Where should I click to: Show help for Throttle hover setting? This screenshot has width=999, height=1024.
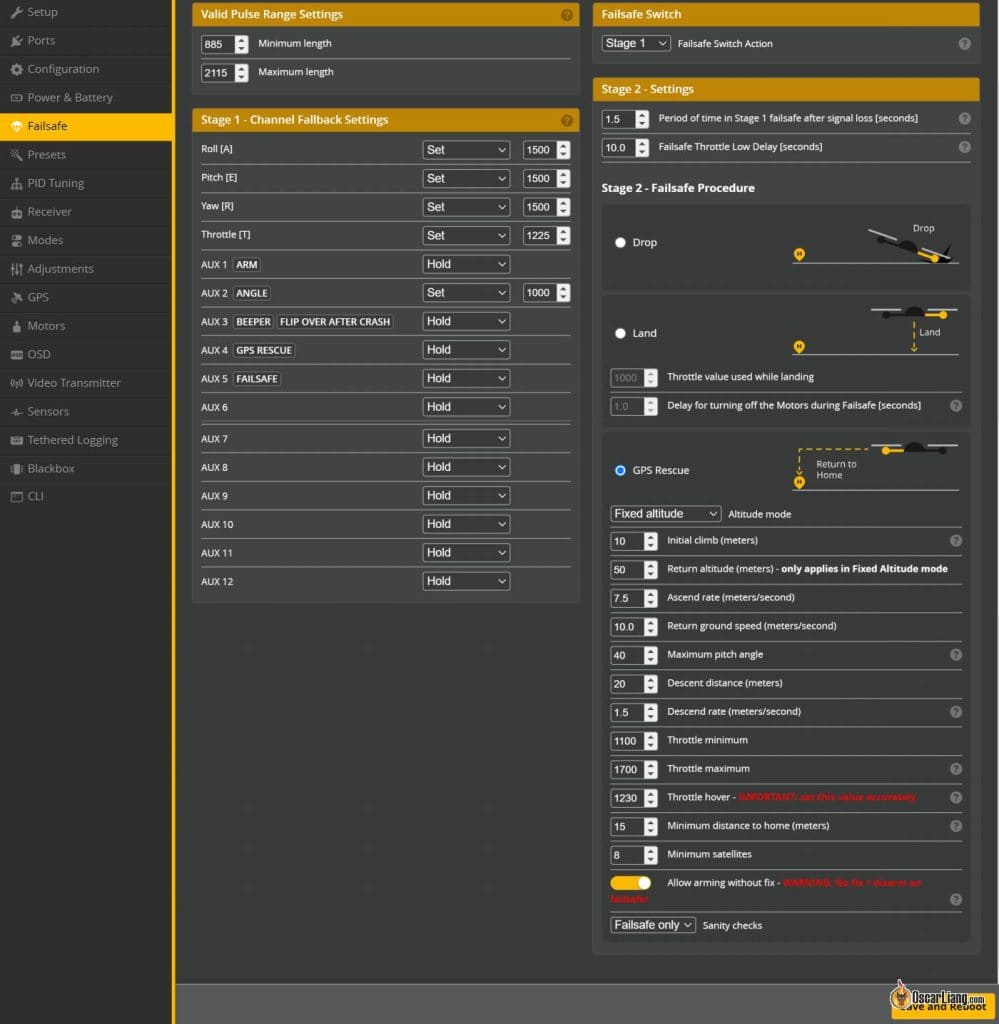click(x=956, y=797)
